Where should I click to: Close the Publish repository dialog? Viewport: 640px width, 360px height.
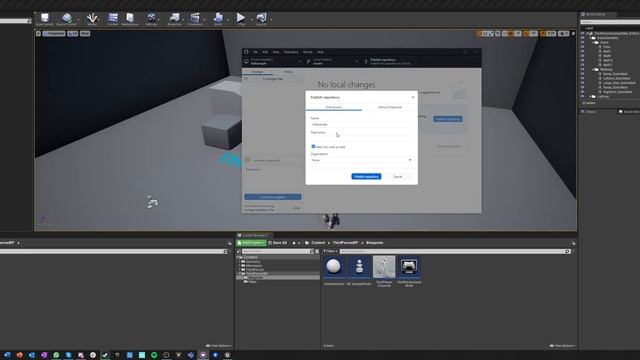point(413,97)
